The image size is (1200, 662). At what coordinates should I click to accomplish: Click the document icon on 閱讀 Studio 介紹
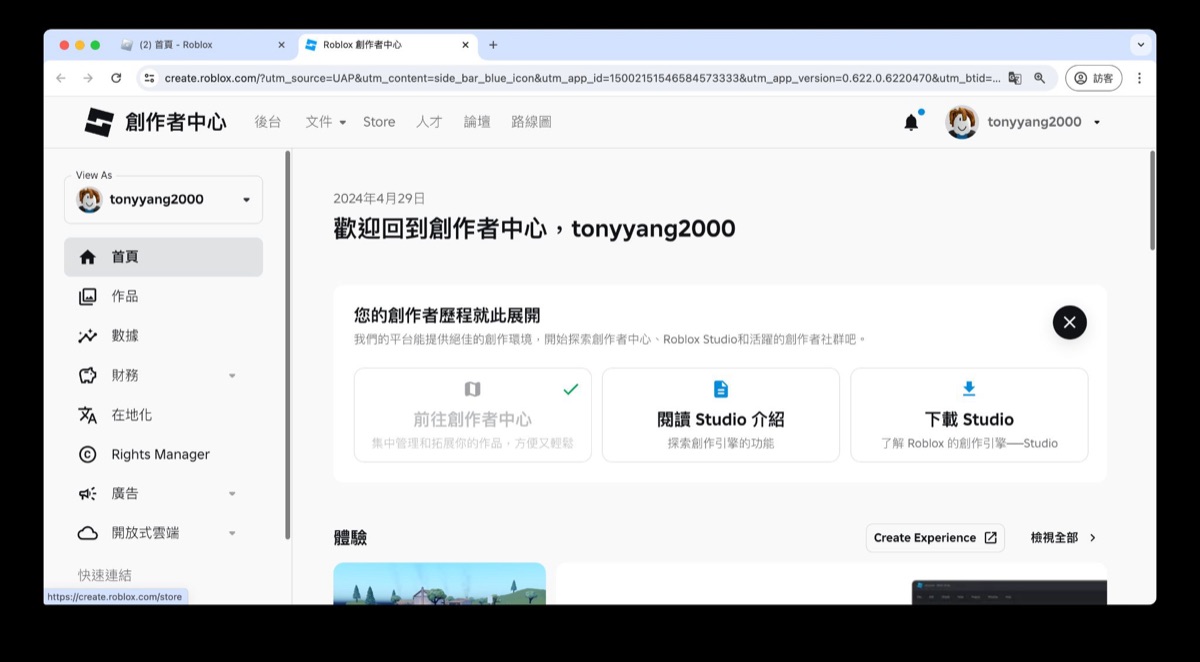[721, 389]
